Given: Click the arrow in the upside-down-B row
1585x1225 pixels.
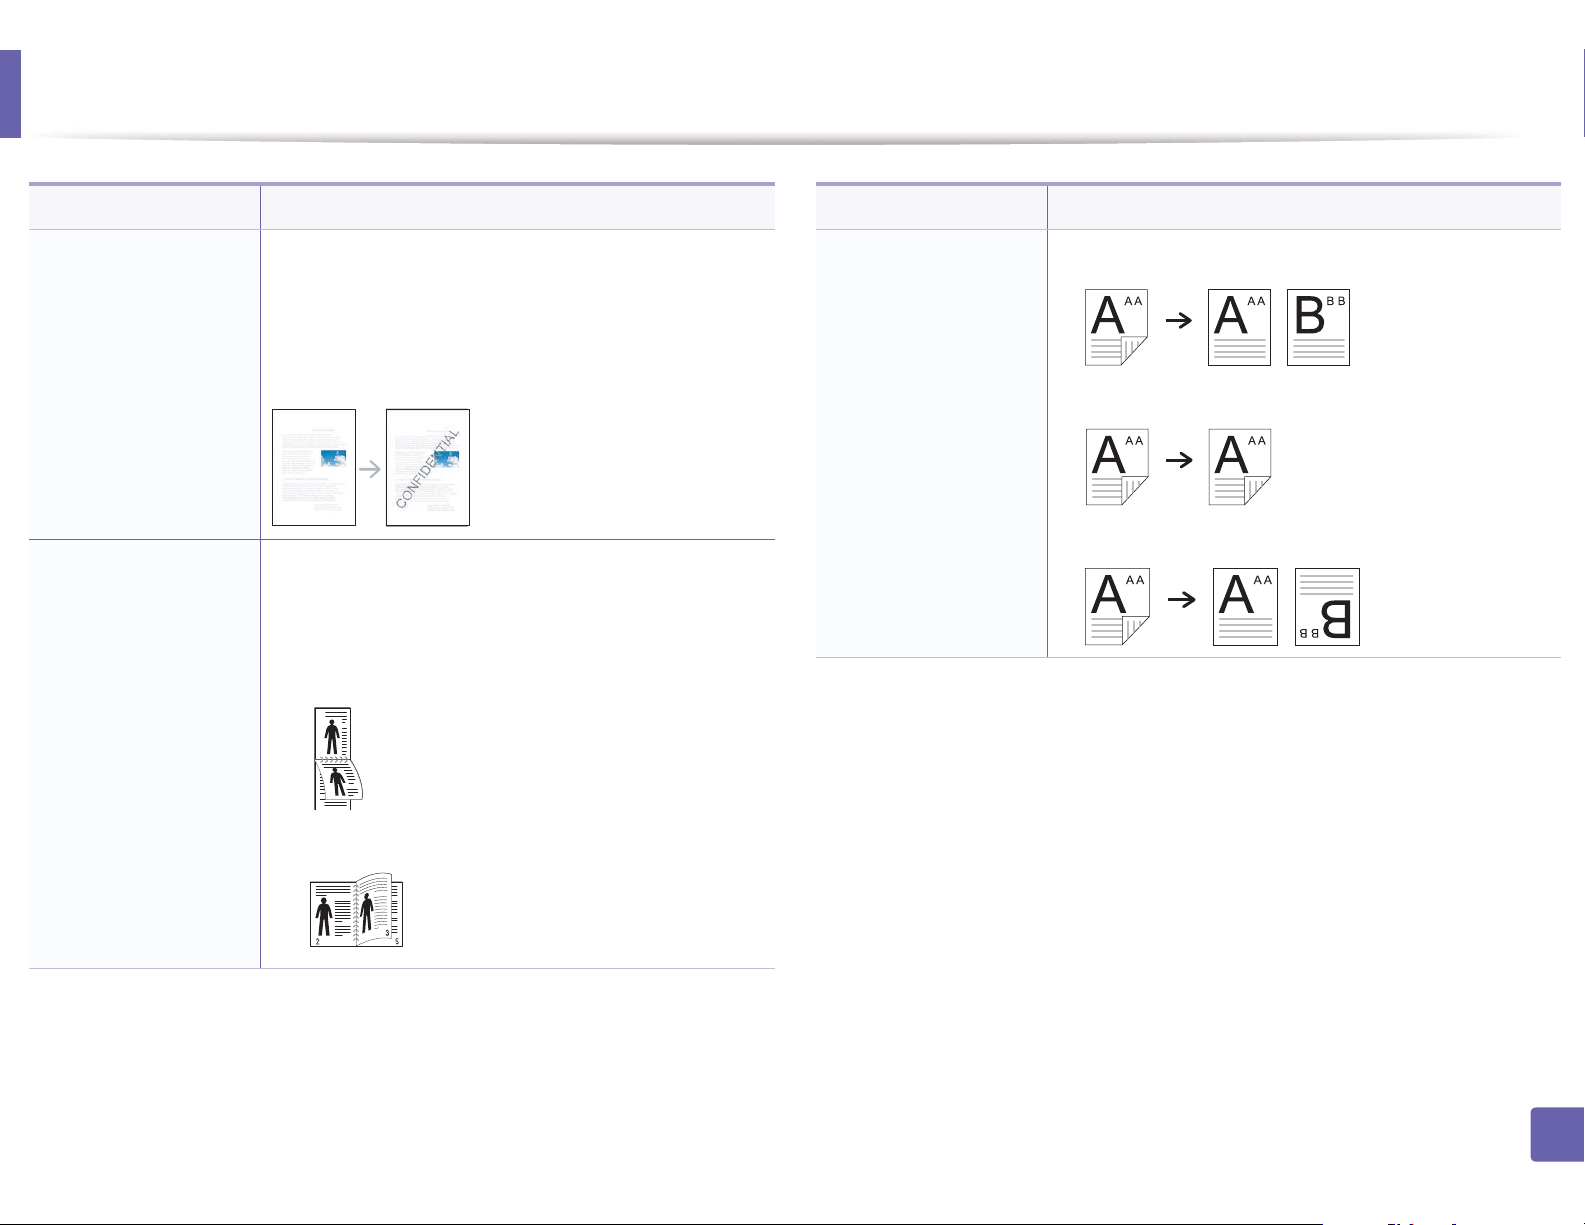Looking at the screenshot, I should click(x=1182, y=600).
